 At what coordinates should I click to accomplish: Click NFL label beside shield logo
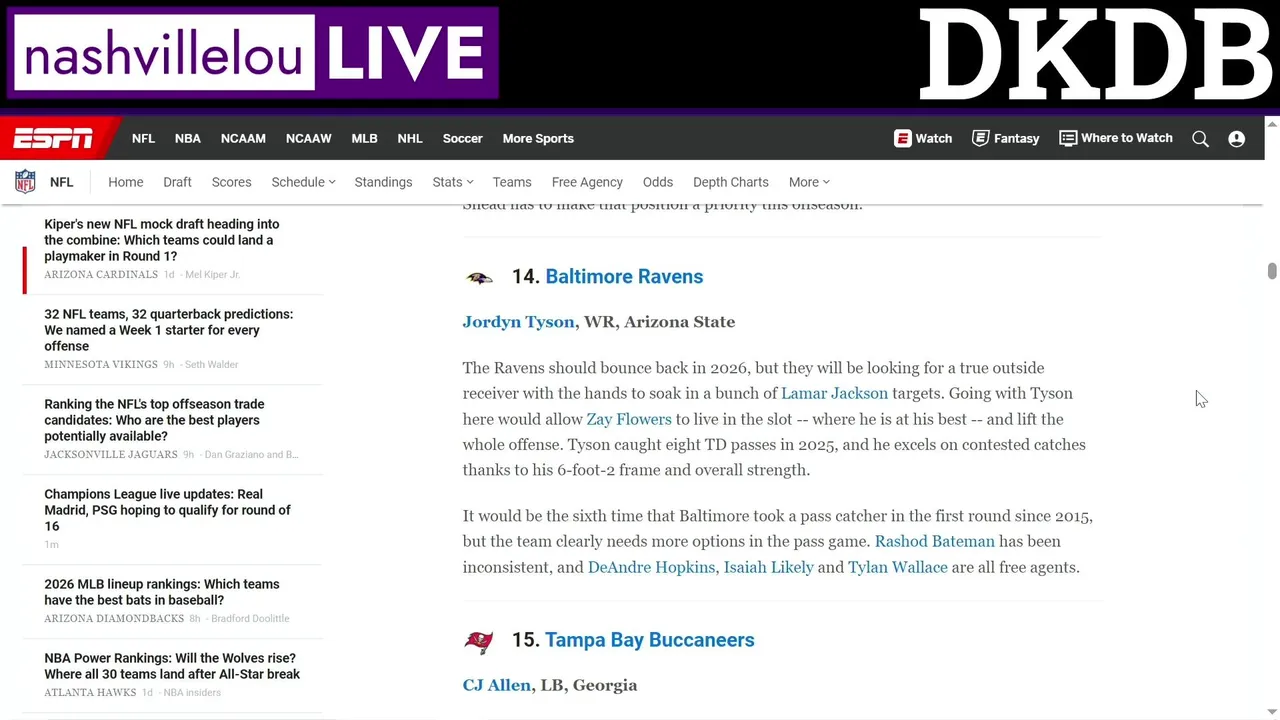[x=62, y=182]
